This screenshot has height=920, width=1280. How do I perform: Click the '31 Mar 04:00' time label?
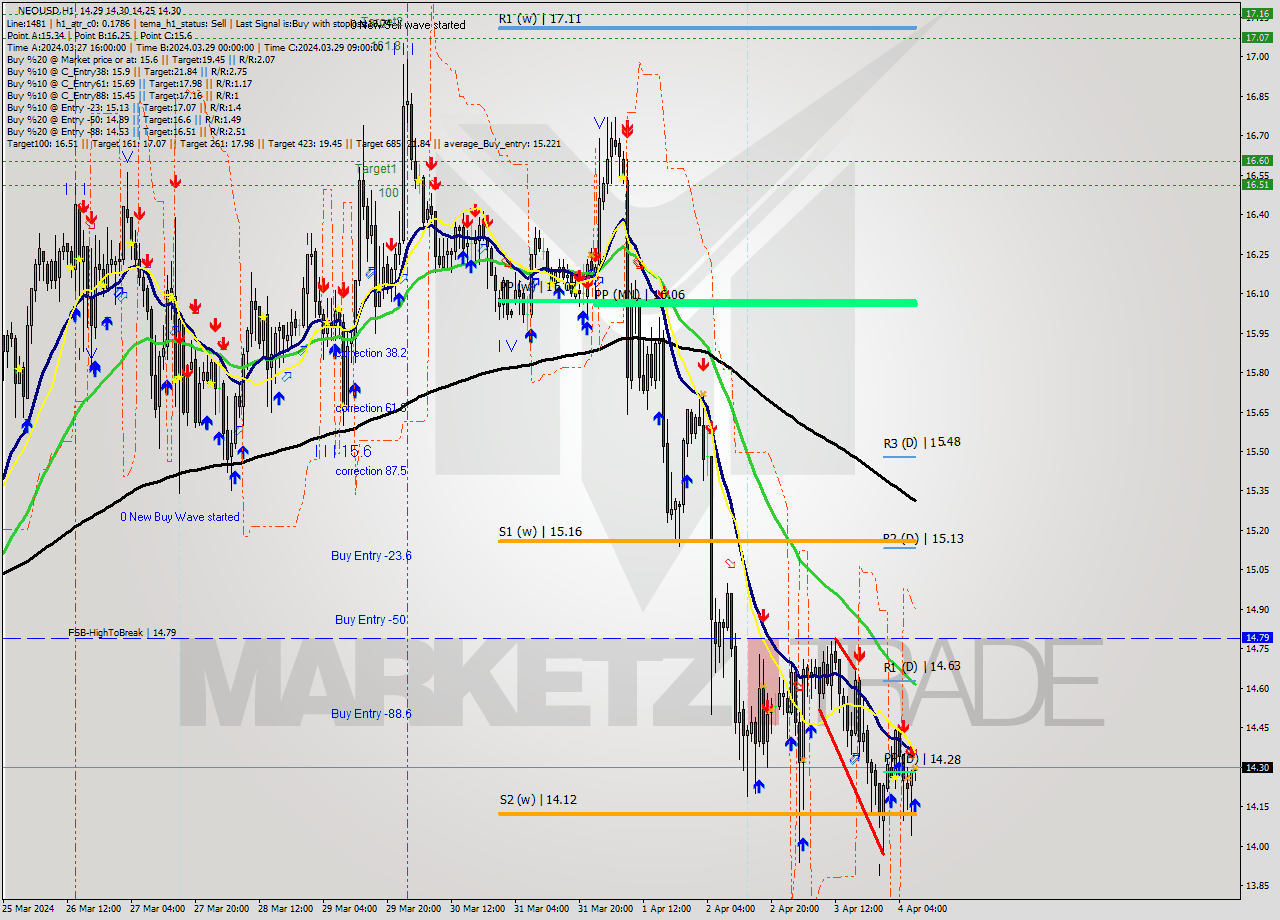tap(544, 909)
